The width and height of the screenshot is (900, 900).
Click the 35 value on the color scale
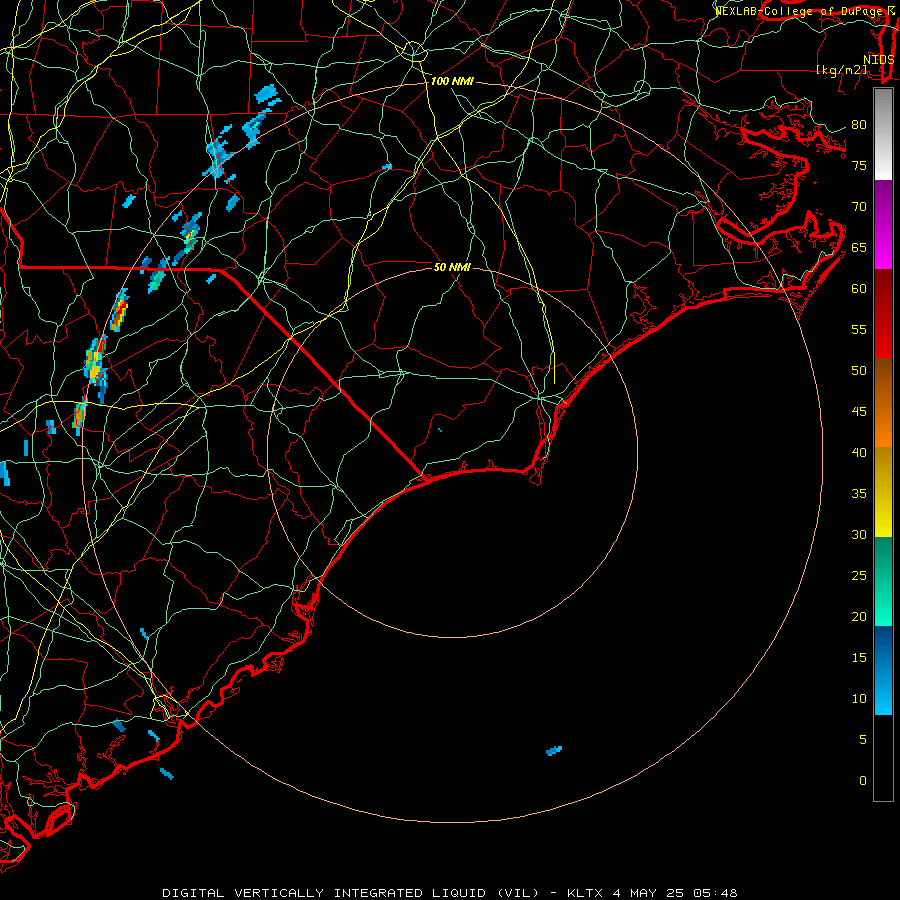point(859,494)
